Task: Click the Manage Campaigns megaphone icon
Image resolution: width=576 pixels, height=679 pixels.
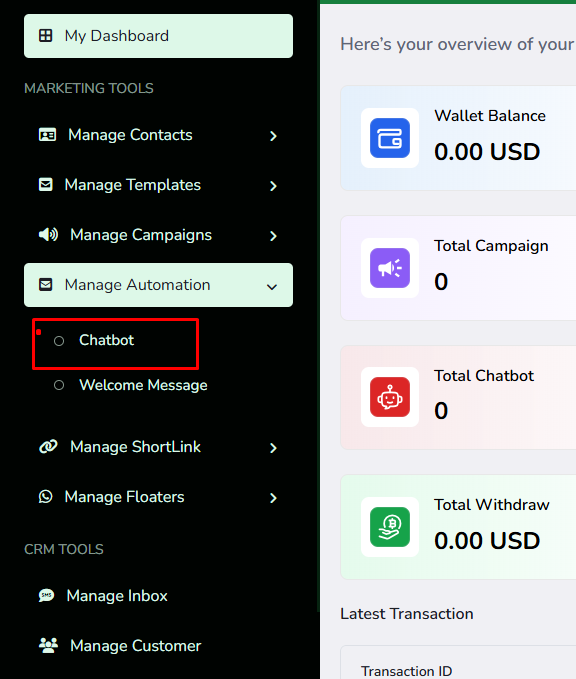Action: coord(48,235)
